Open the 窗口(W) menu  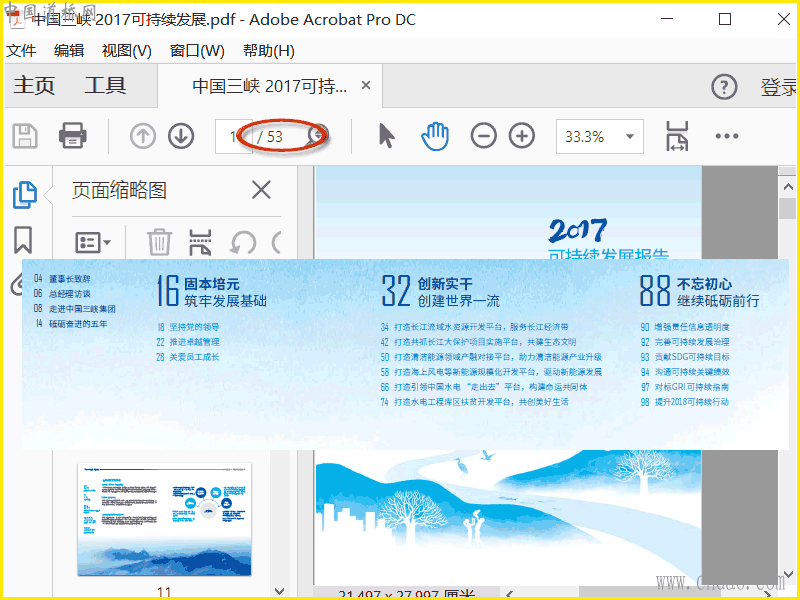pyautogui.click(x=197, y=51)
